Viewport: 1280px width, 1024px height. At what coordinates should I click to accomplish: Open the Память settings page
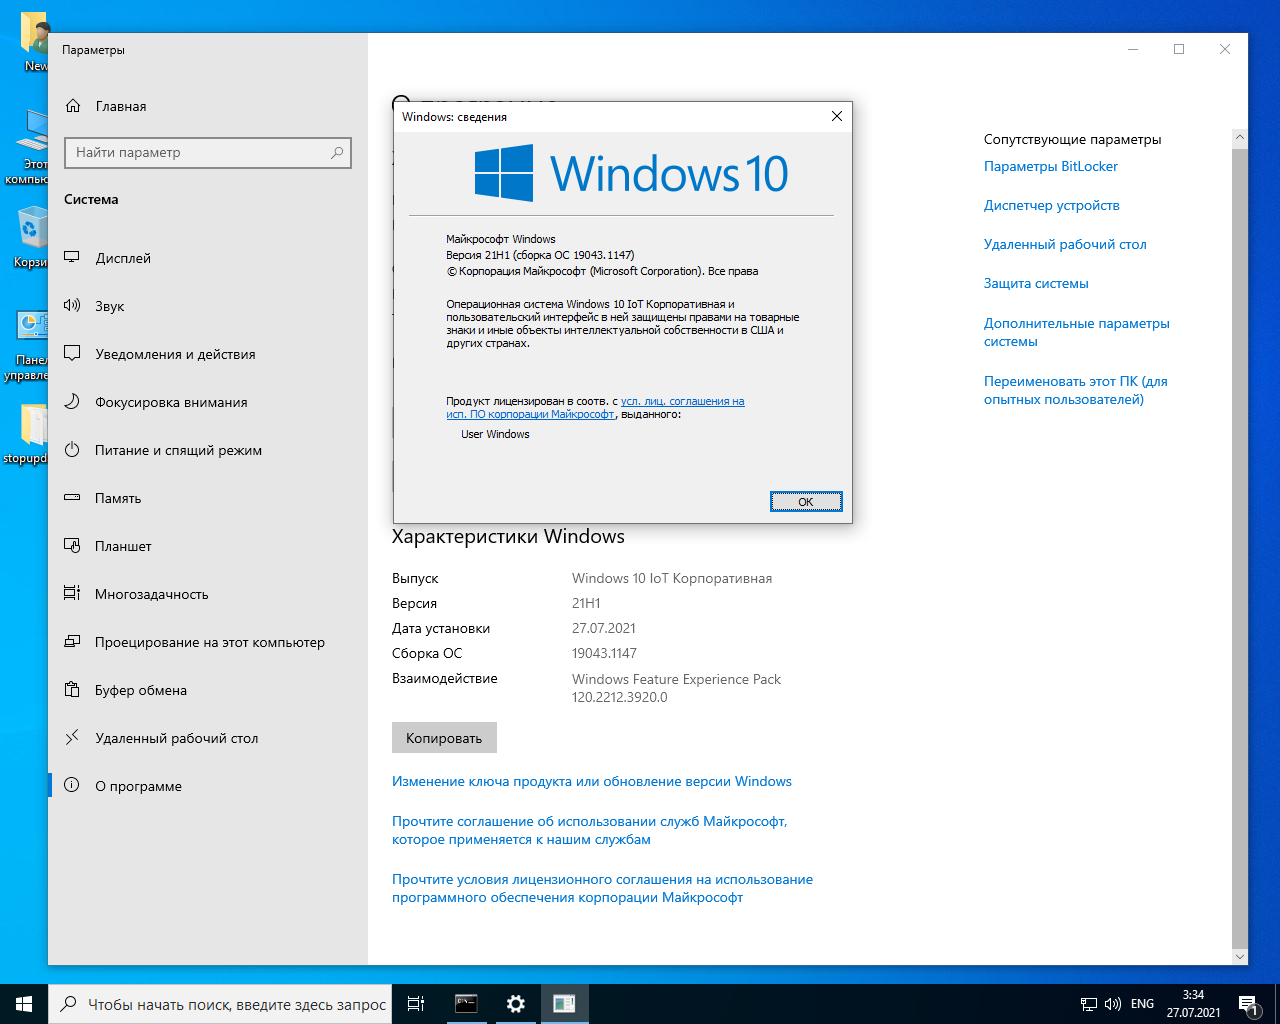point(118,498)
